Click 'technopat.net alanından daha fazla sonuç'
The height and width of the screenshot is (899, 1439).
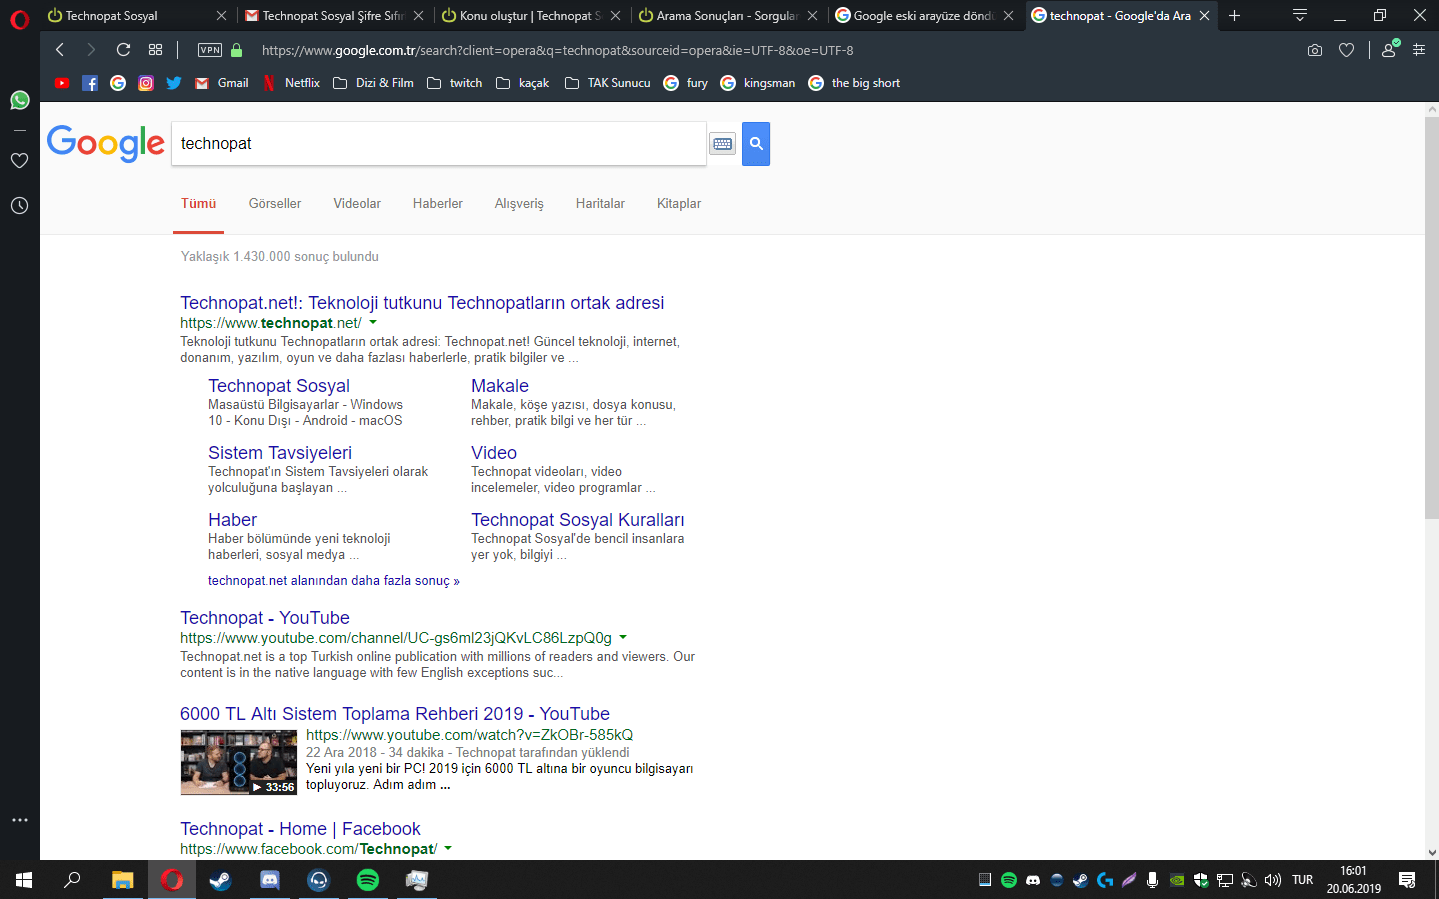333,580
